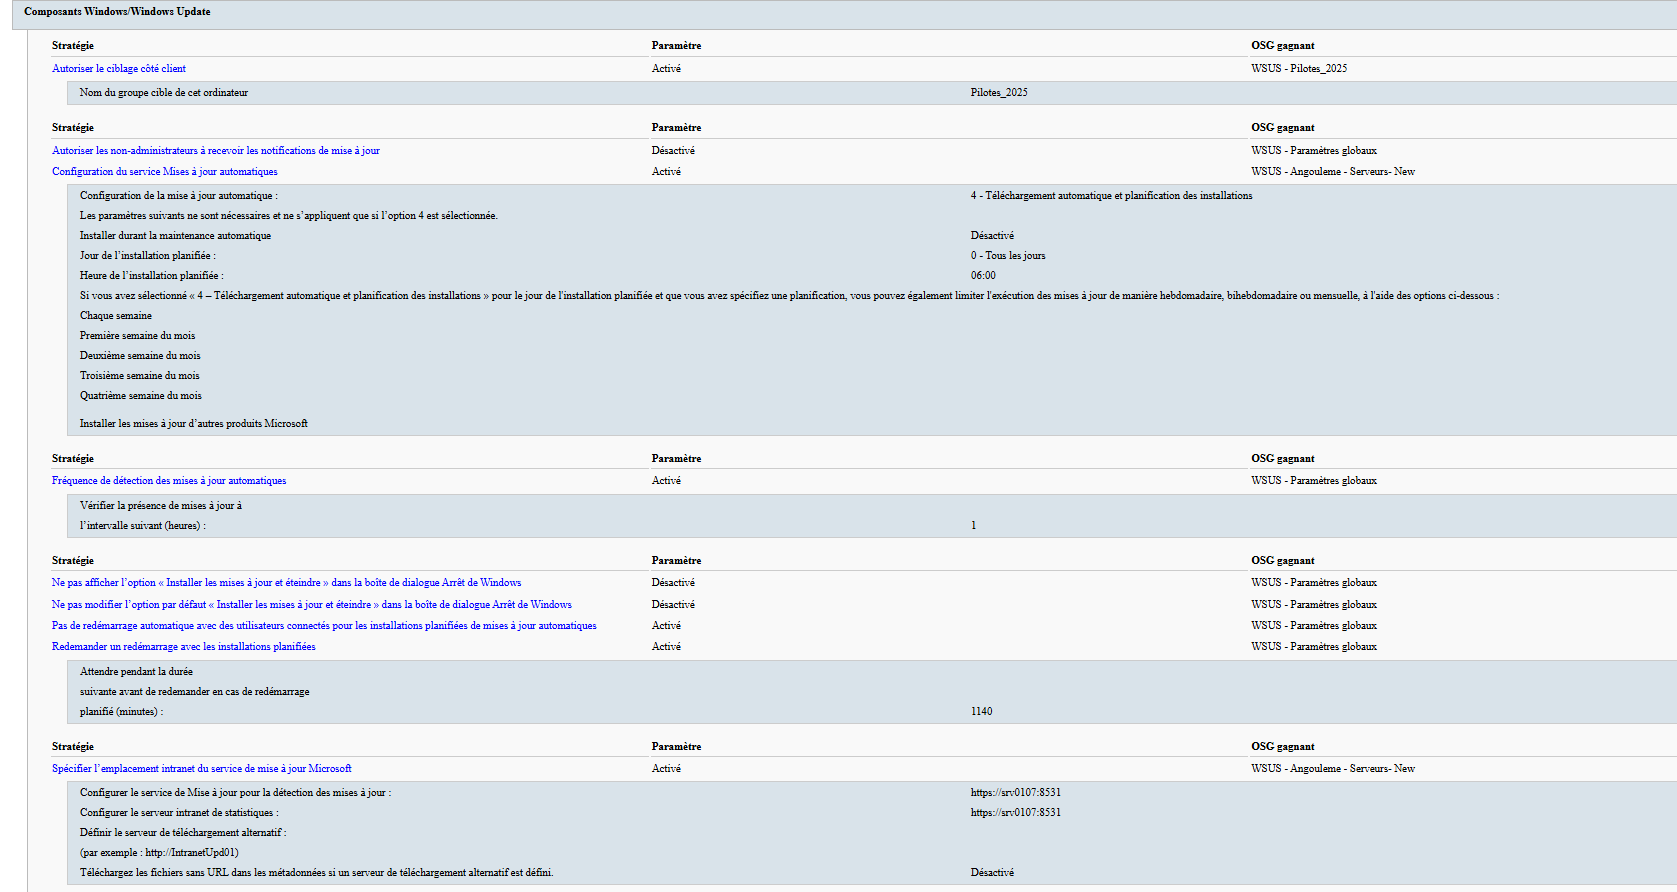This screenshot has width=1677, height=892.
Task: Click 'Installer les mises à jour d'autres produits Microsoft'
Action: coord(194,424)
